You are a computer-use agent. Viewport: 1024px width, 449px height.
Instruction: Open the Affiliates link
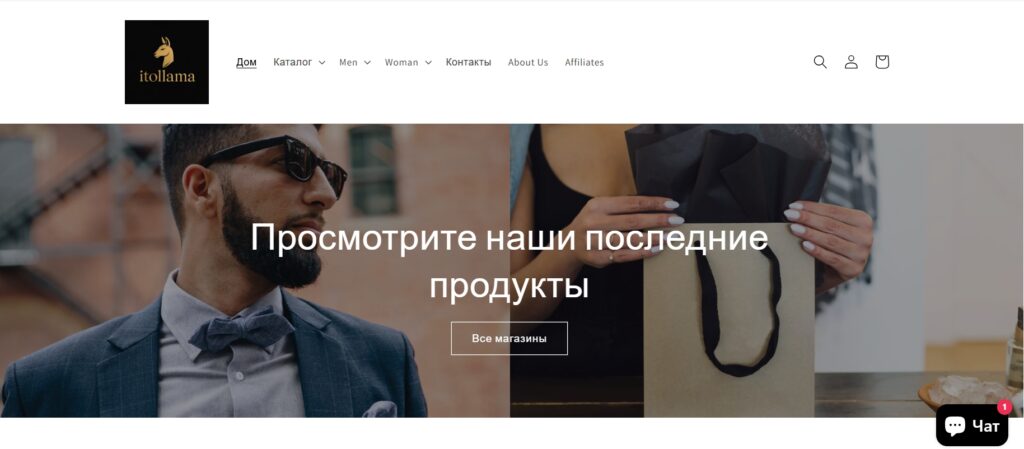[584, 62]
